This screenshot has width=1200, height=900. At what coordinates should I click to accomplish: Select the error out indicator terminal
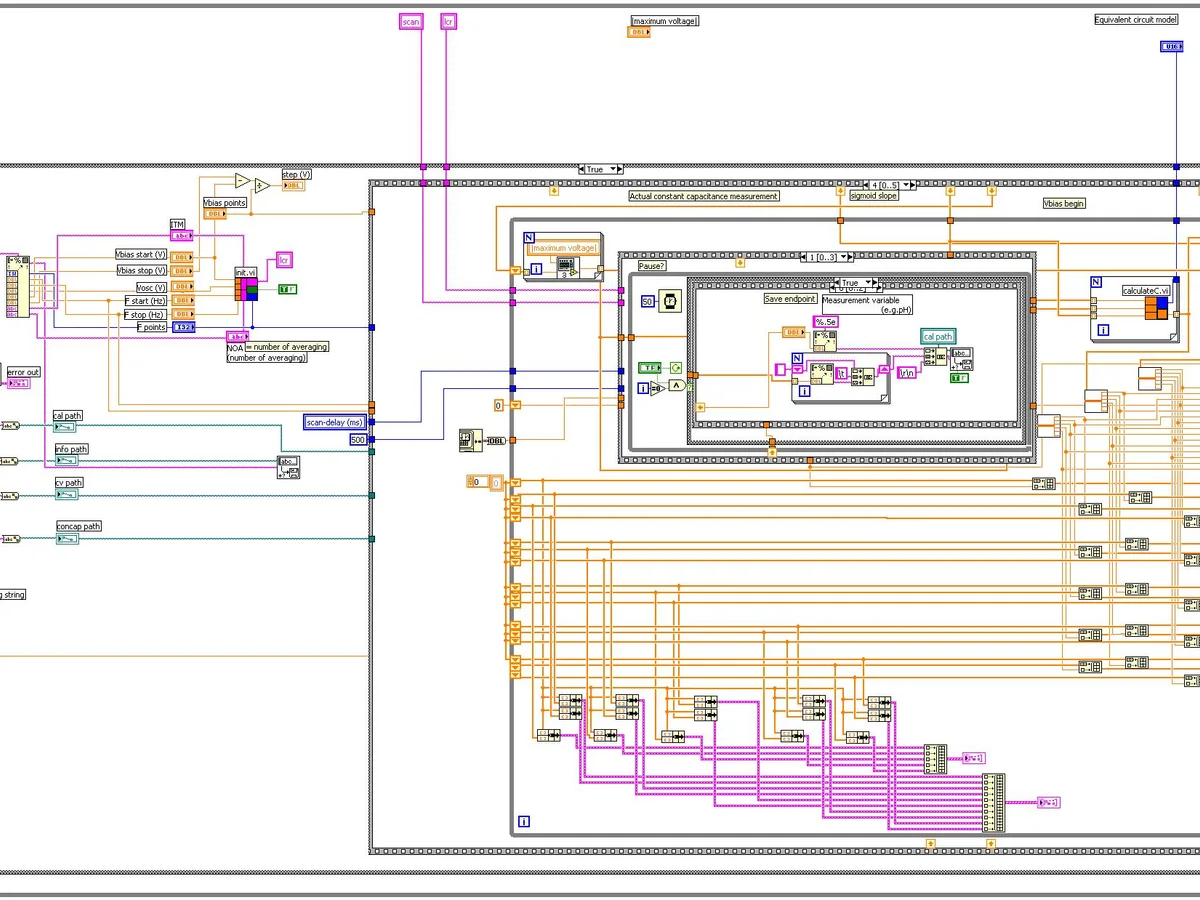click(x=21, y=383)
